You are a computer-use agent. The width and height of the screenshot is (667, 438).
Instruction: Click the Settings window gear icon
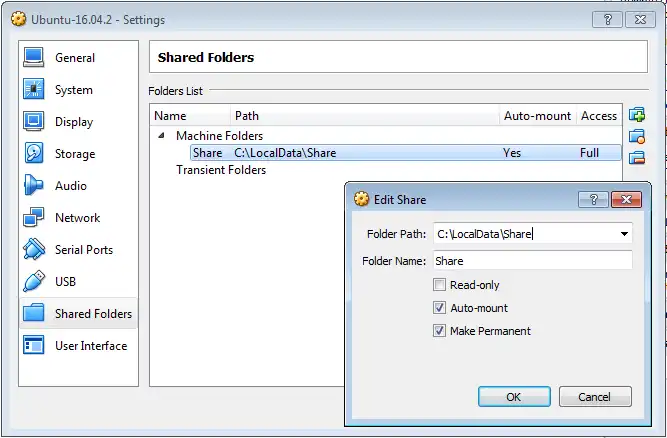pyautogui.click(x=18, y=19)
